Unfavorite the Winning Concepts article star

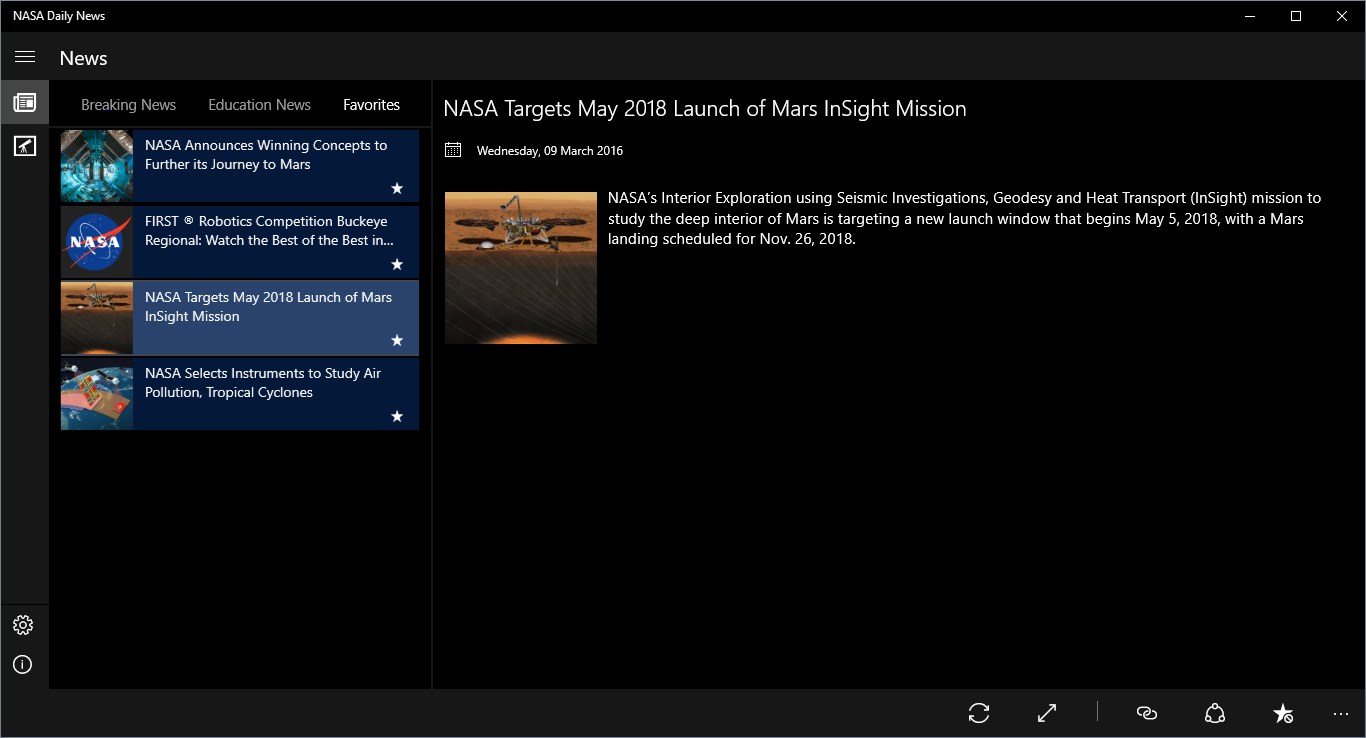(x=397, y=188)
